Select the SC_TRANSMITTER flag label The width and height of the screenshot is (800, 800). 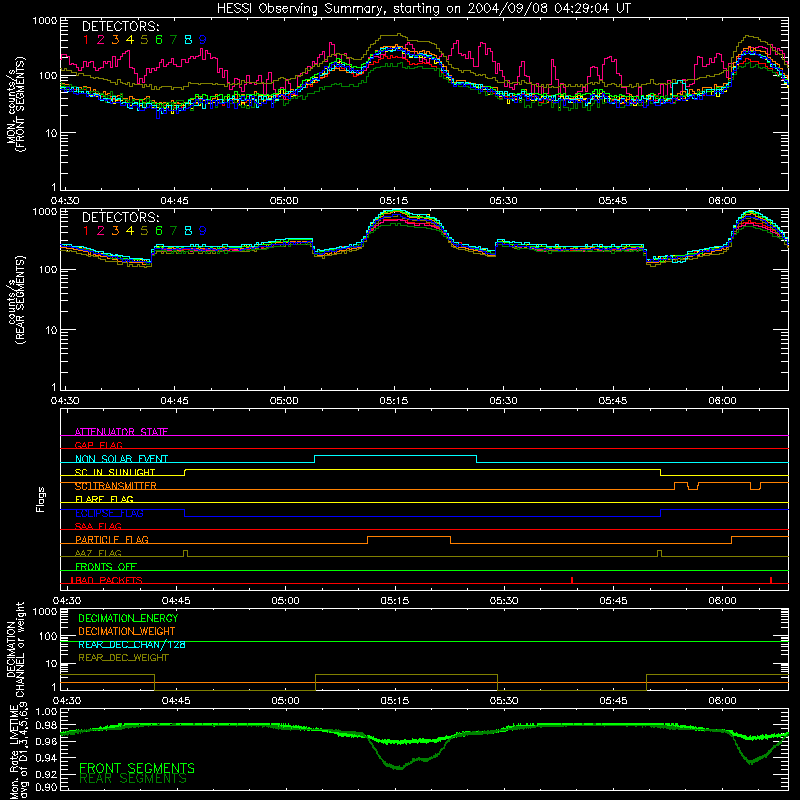116,486
